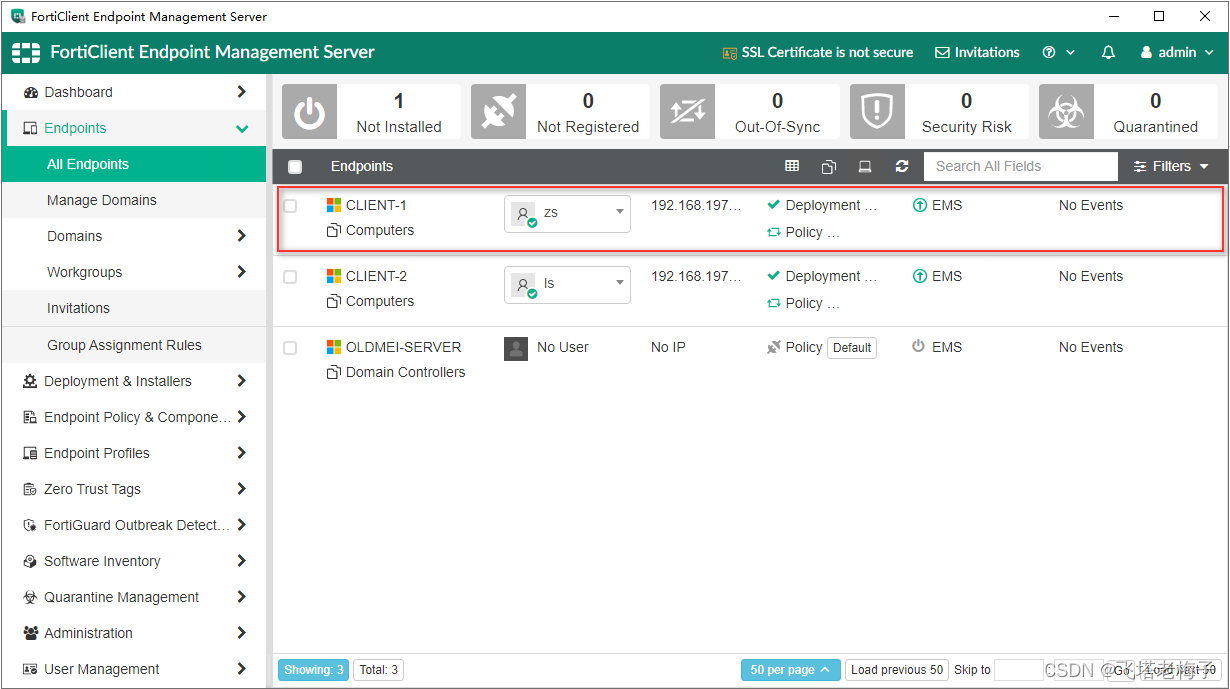The image size is (1230, 689).
Task: Click the No User avatar icon
Action: 516,348
